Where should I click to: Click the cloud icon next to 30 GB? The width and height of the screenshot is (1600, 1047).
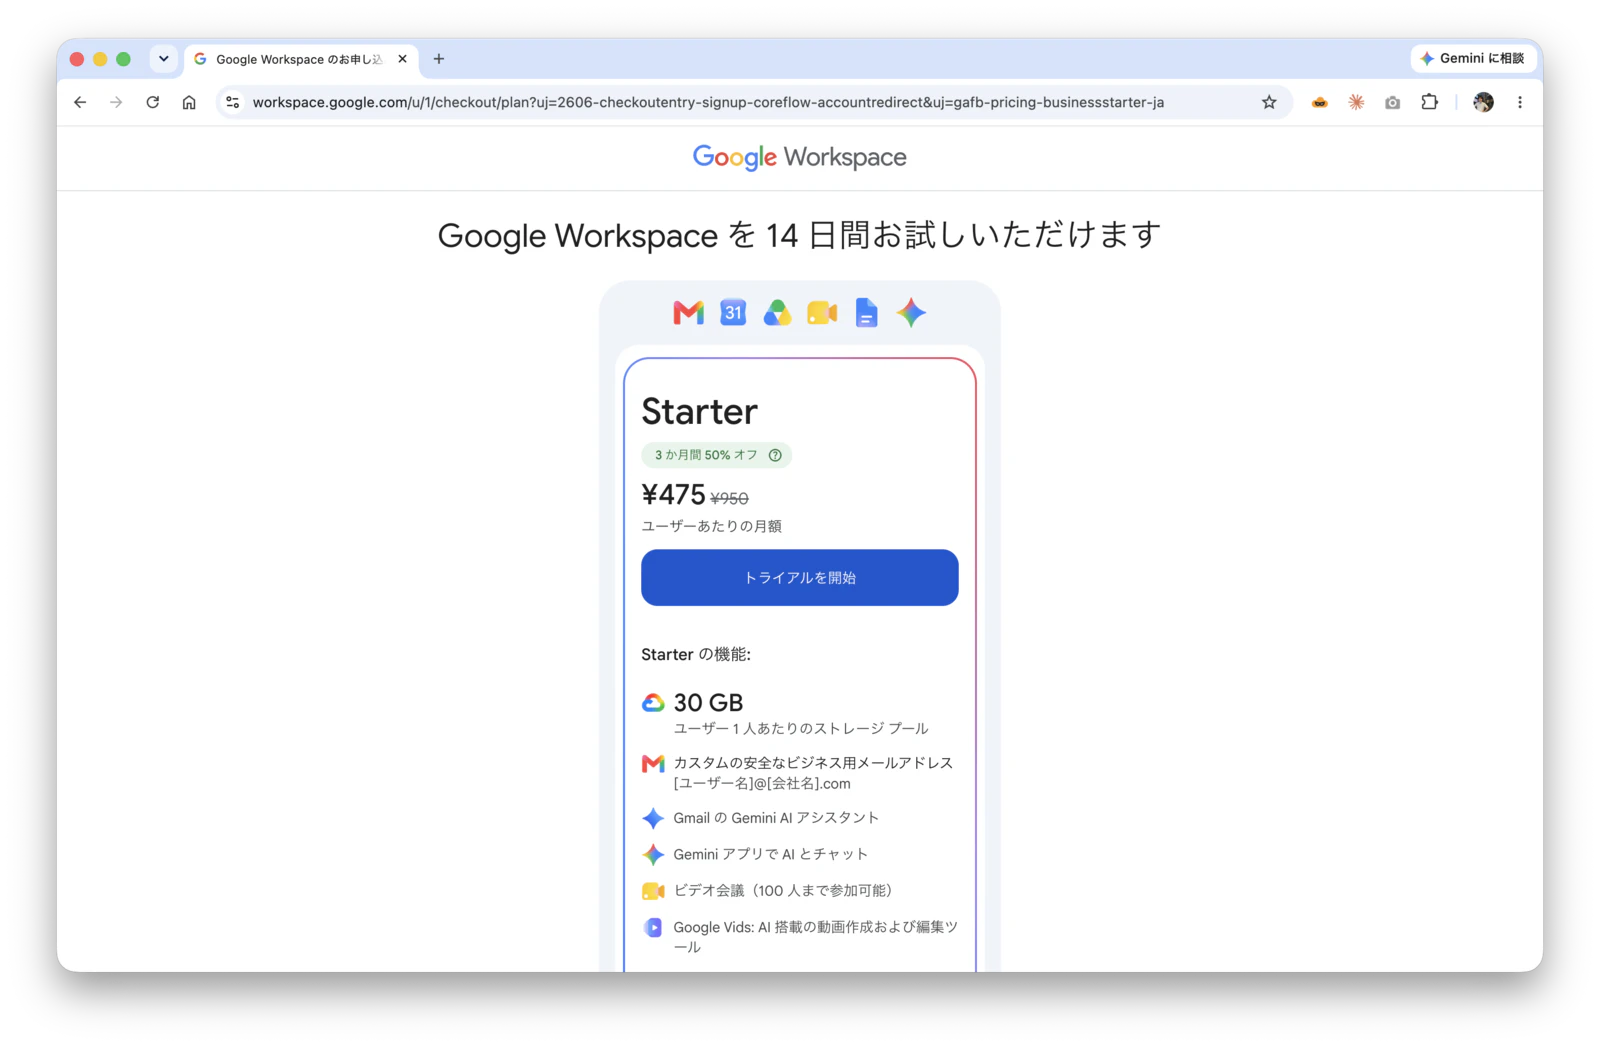pyautogui.click(x=653, y=703)
